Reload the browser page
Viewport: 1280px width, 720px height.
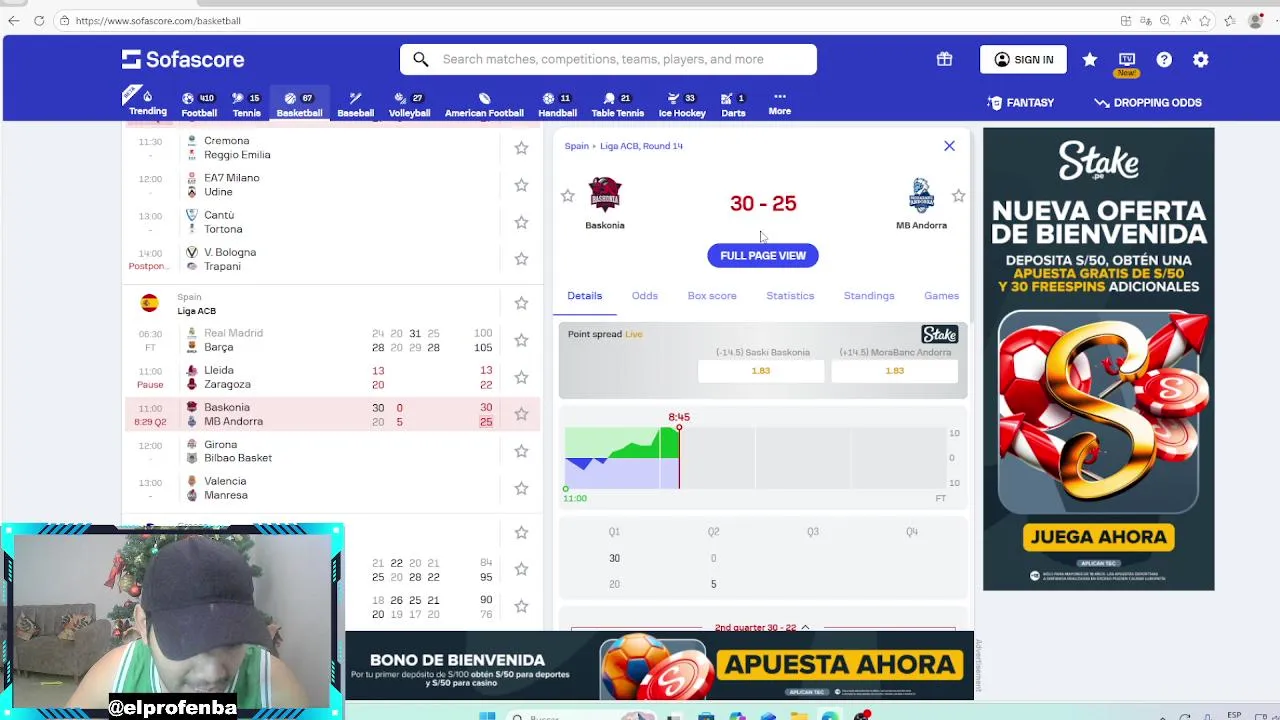39,20
